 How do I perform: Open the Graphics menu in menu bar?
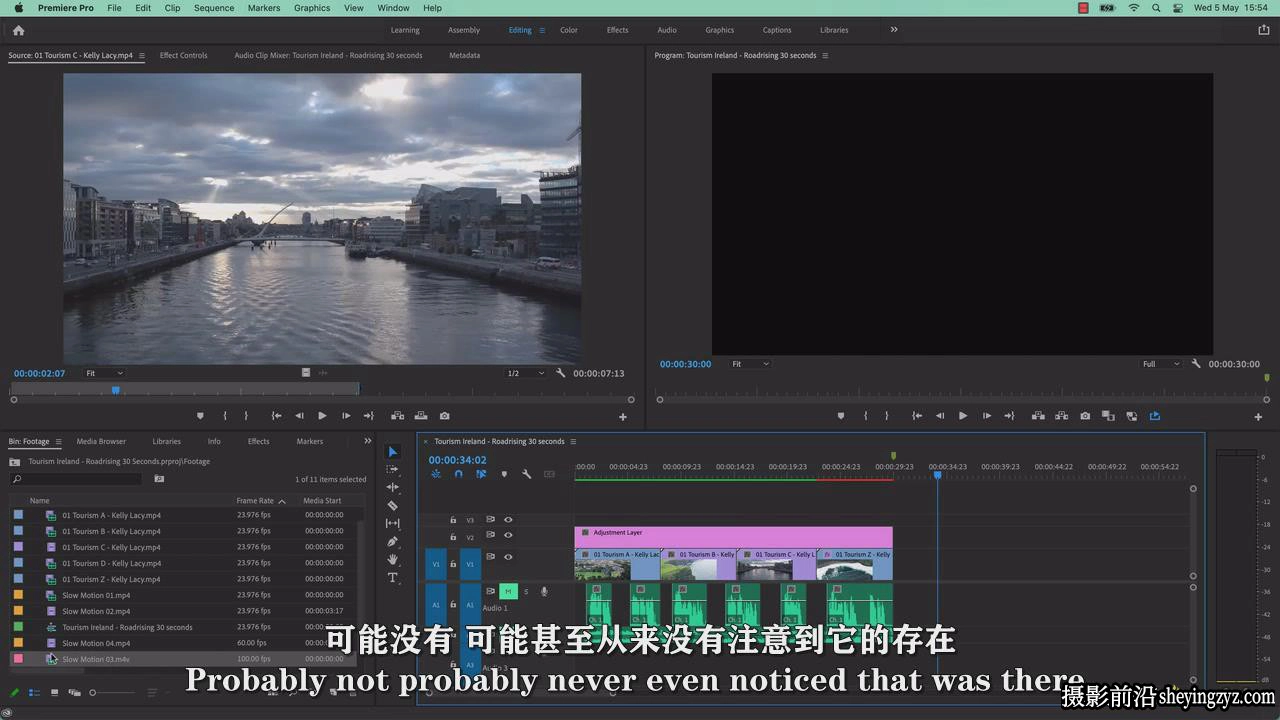312,8
